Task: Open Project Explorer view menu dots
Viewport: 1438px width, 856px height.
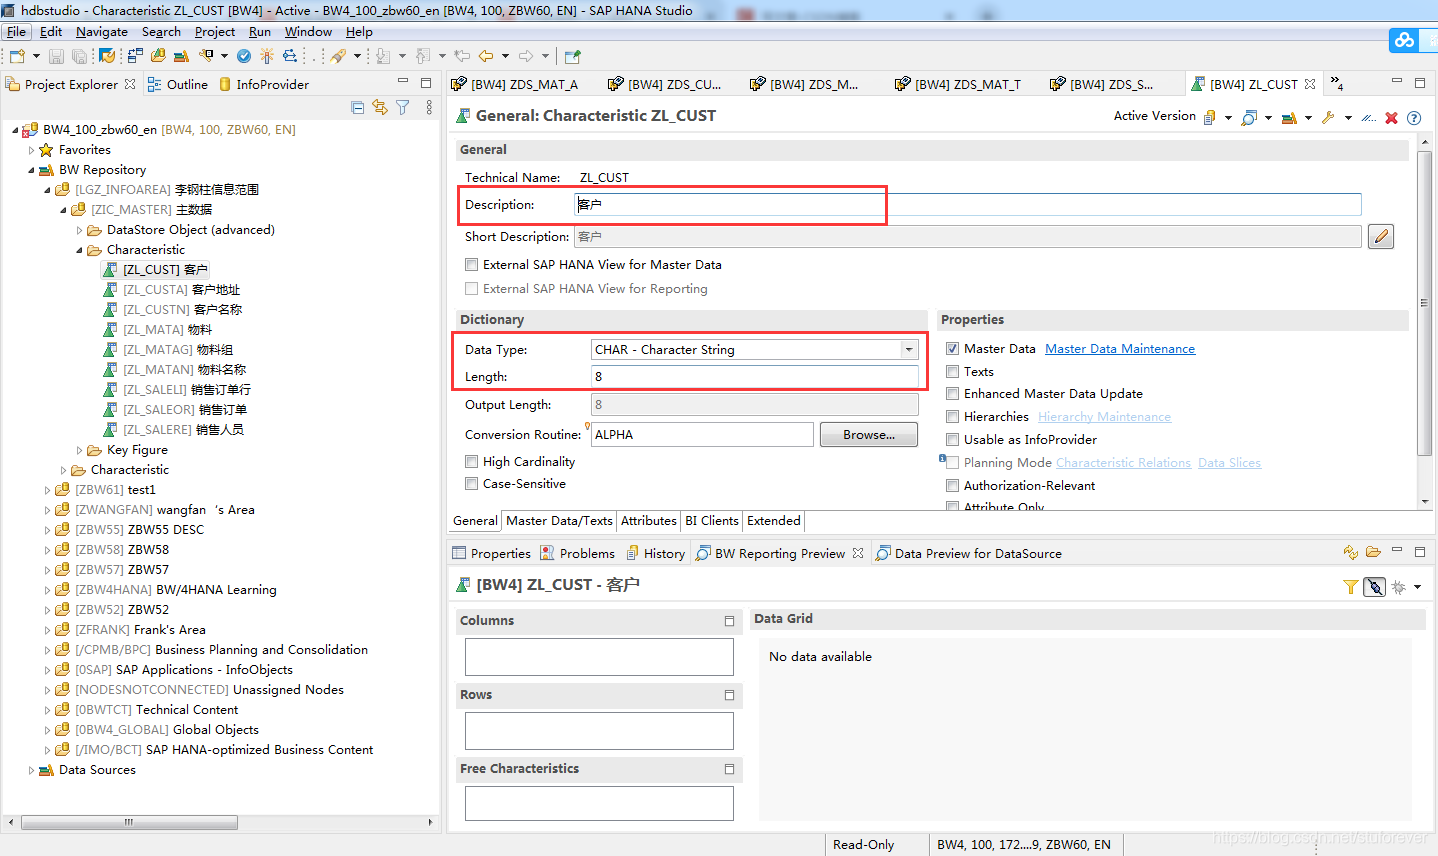Action: point(429,107)
